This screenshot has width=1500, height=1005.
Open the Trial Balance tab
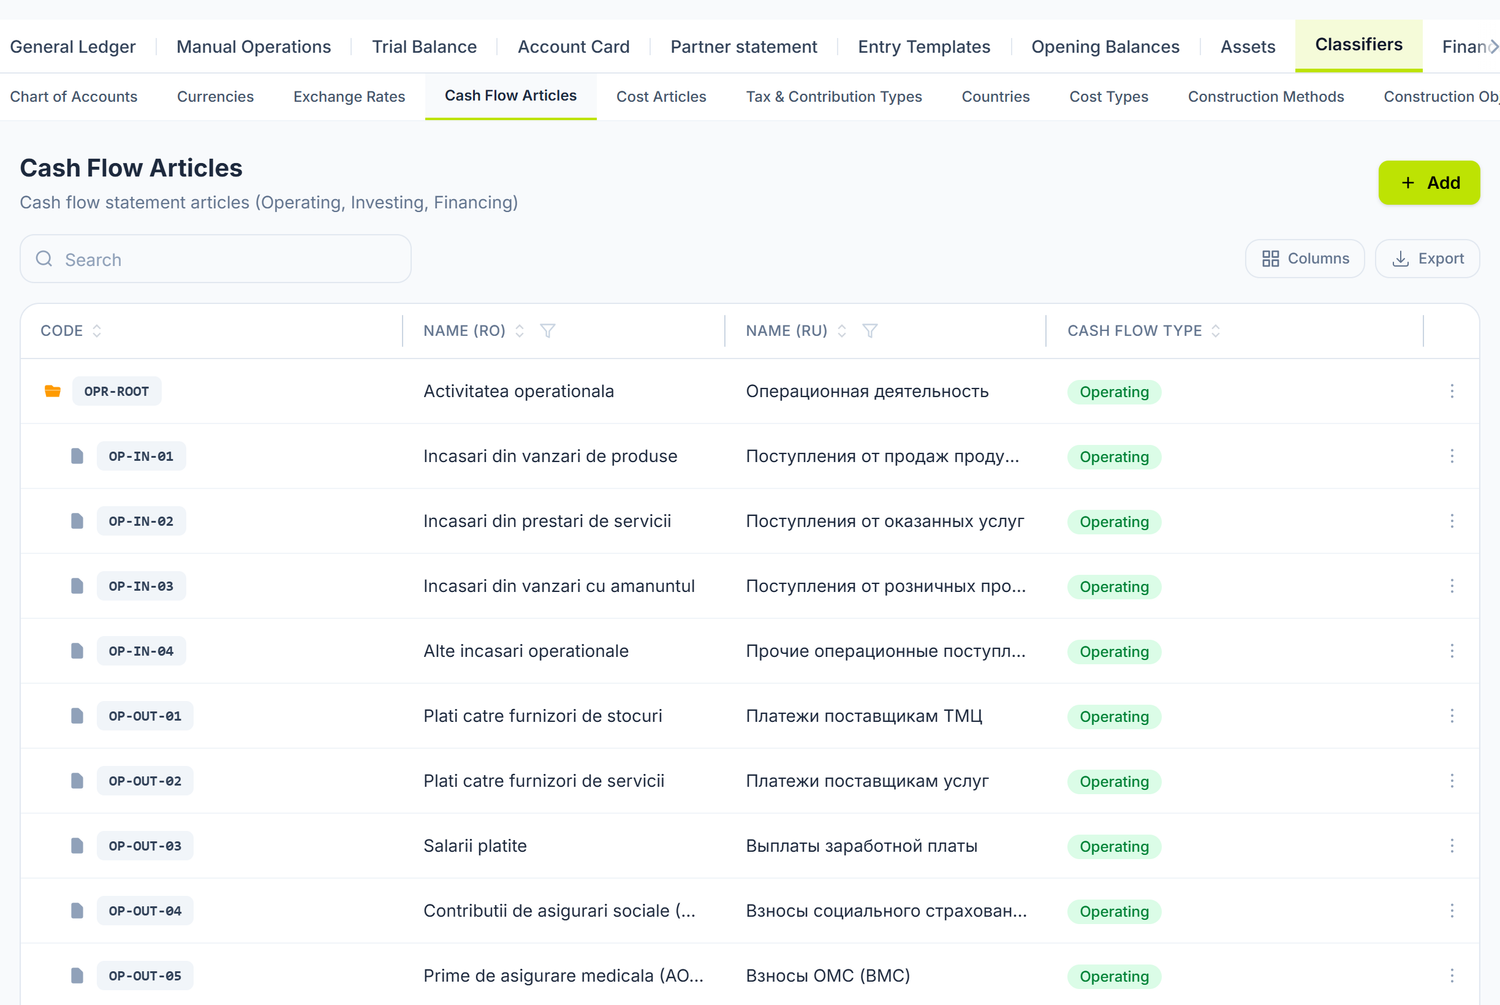[424, 47]
